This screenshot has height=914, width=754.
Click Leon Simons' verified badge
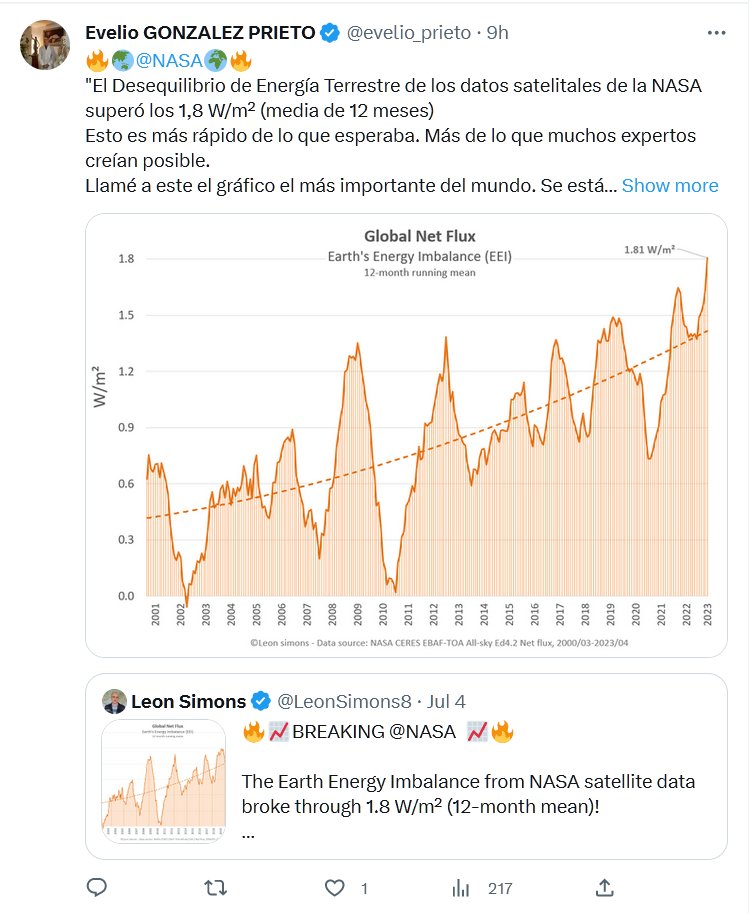pyautogui.click(x=259, y=698)
